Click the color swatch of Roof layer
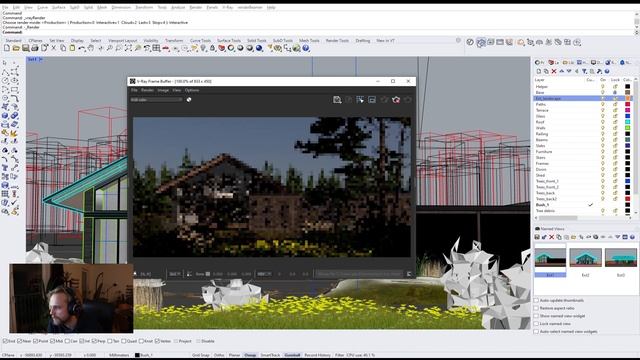Image resolution: width=640 pixels, height=360 pixels. point(628,122)
